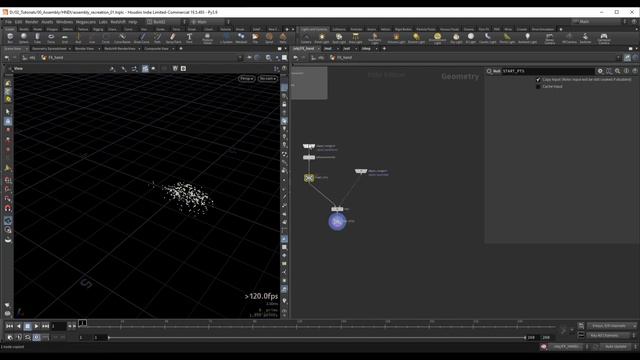Open the Windows menu

[64, 22]
